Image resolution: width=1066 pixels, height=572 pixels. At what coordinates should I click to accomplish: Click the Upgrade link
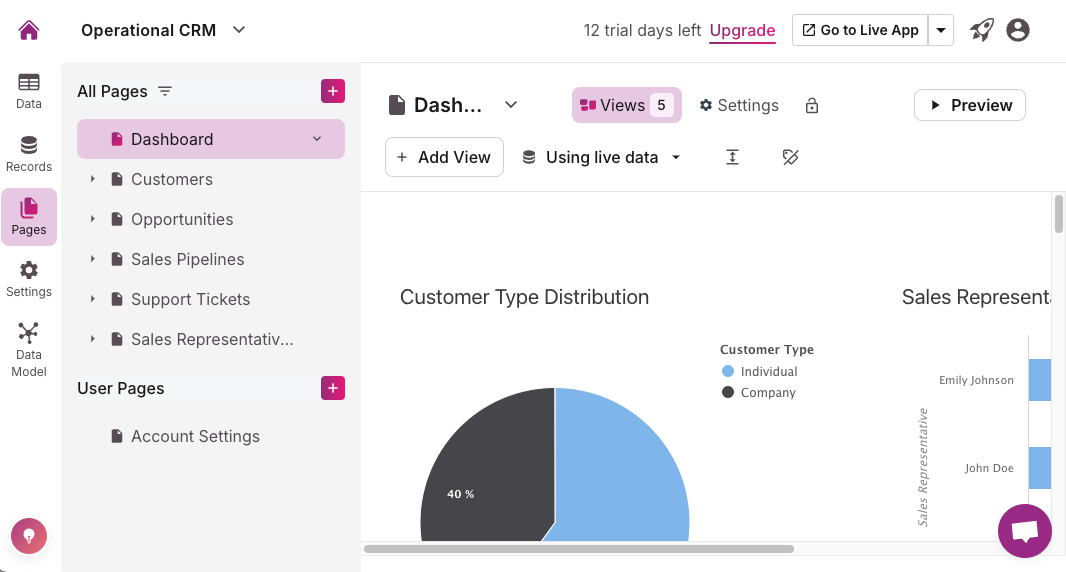[742, 30]
